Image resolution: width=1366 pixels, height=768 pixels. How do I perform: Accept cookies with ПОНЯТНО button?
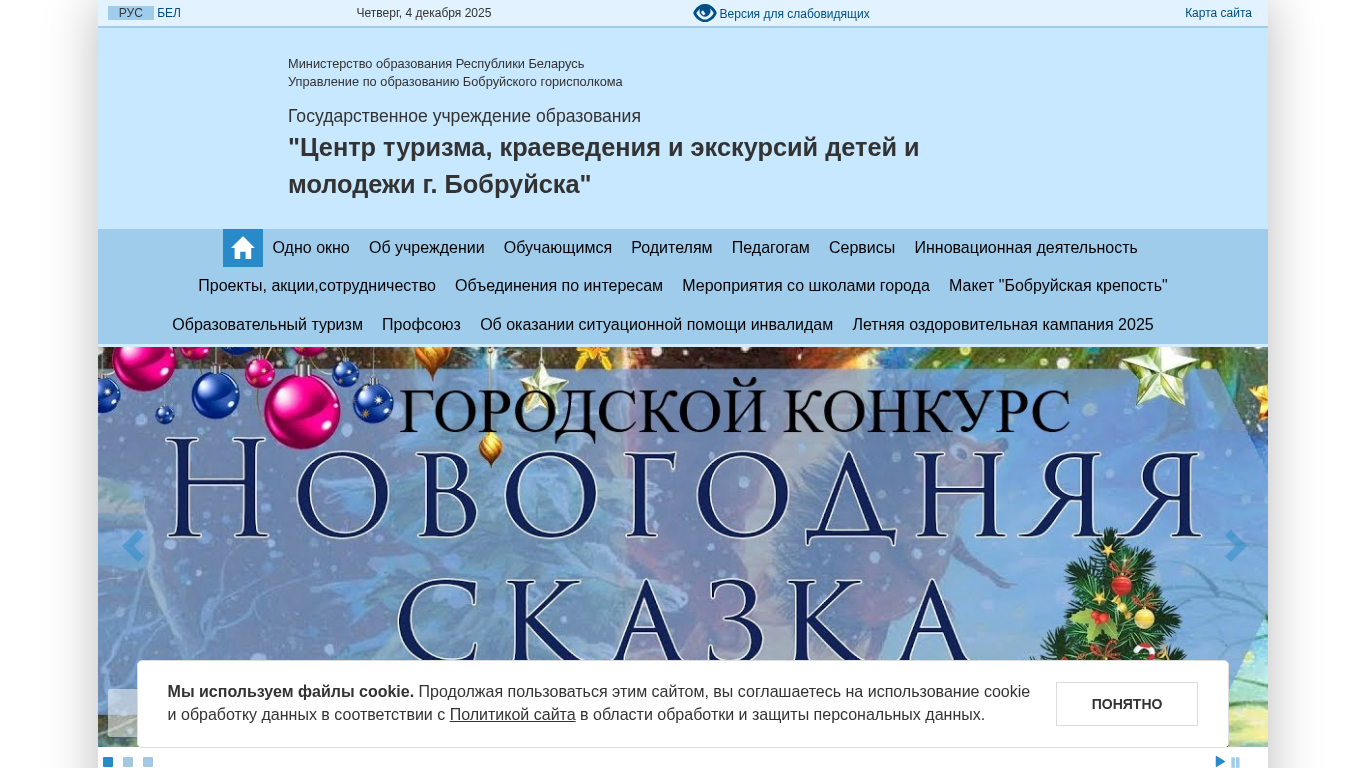pyautogui.click(x=1127, y=704)
